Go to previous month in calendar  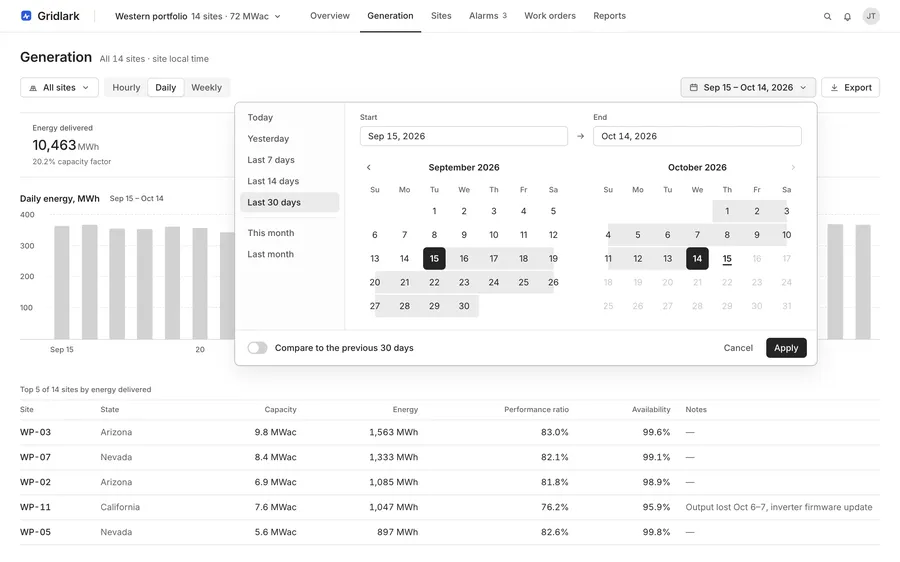pyautogui.click(x=368, y=168)
